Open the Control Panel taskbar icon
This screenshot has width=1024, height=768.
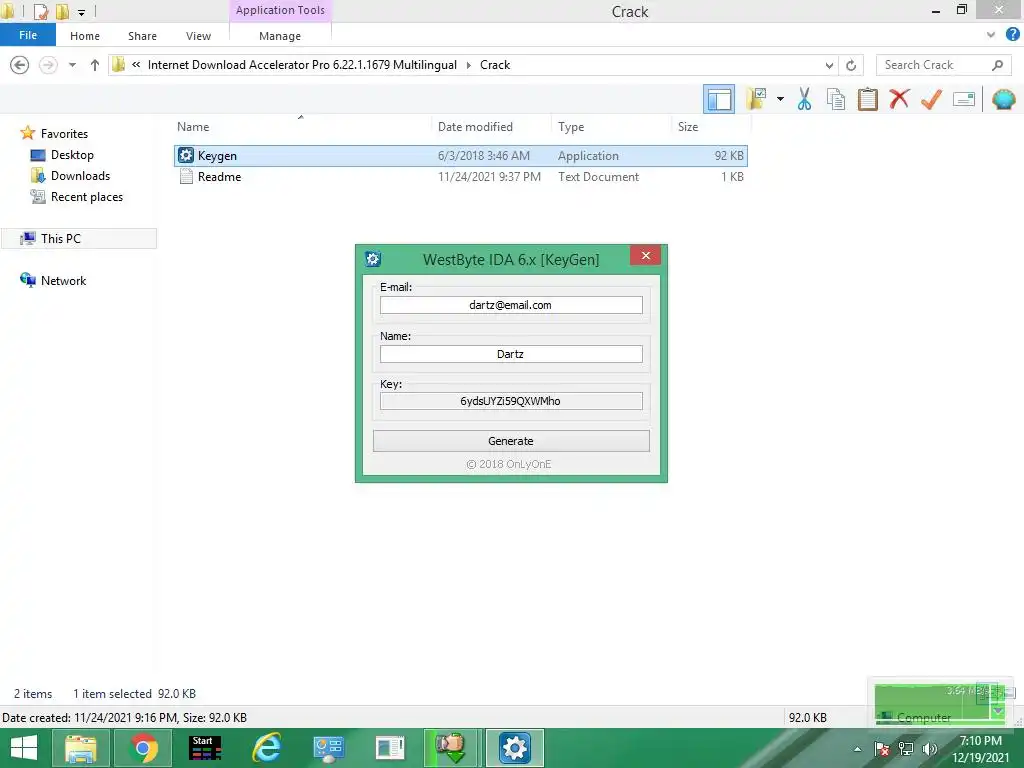328,748
